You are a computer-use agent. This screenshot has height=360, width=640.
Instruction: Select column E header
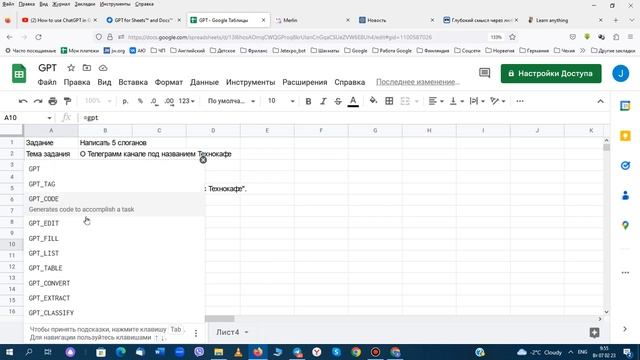(x=267, y=131)
